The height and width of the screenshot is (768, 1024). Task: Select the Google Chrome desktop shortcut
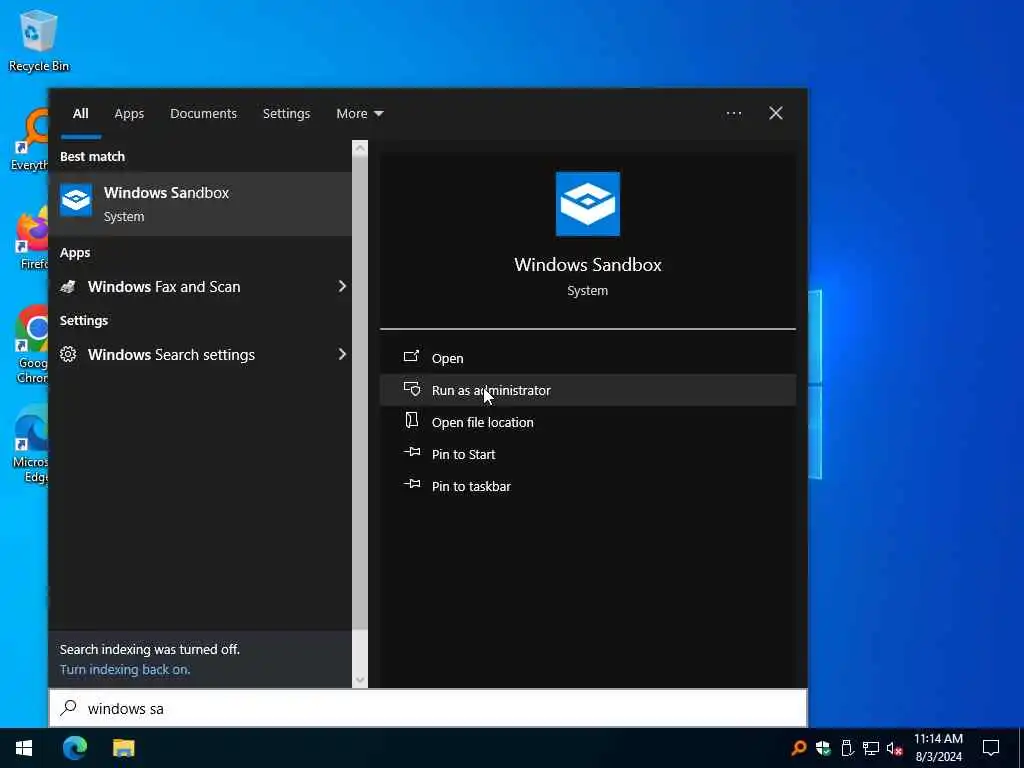(x=32, y=345)
